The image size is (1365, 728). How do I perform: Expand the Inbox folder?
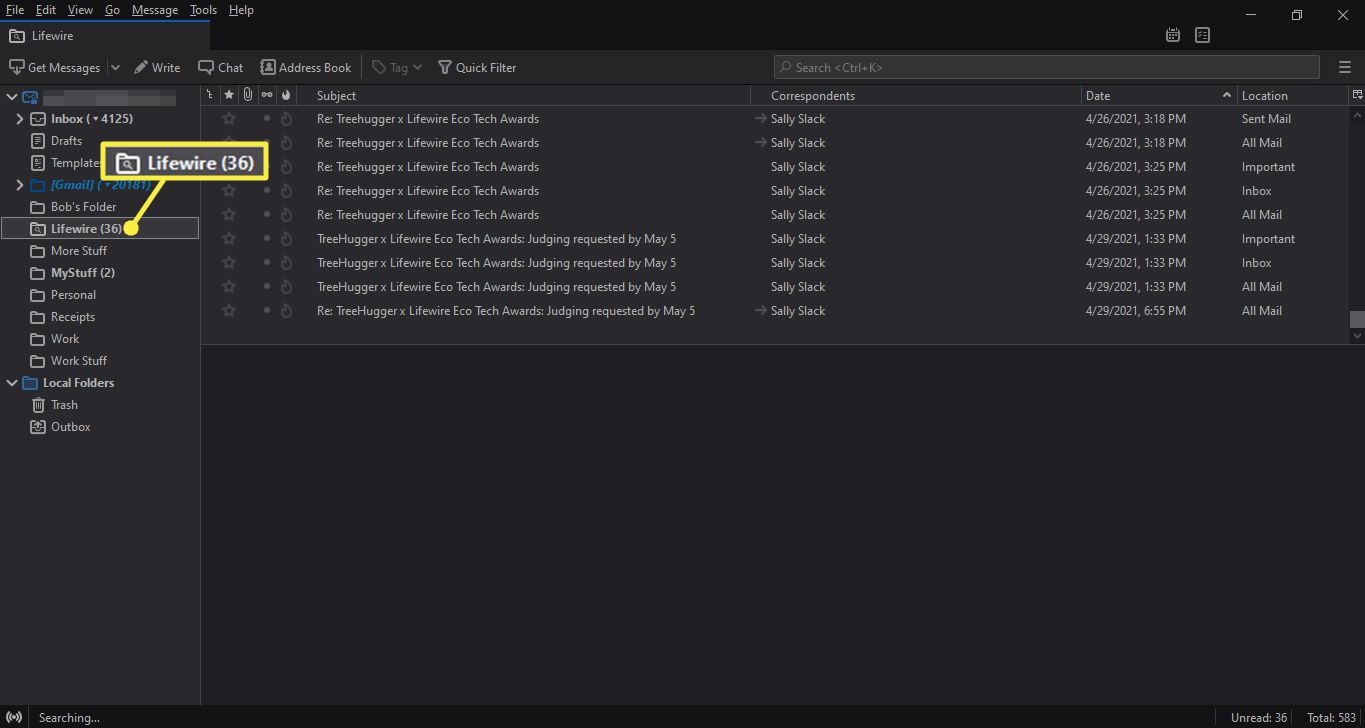pyautogui.click(x=19, y=118)
